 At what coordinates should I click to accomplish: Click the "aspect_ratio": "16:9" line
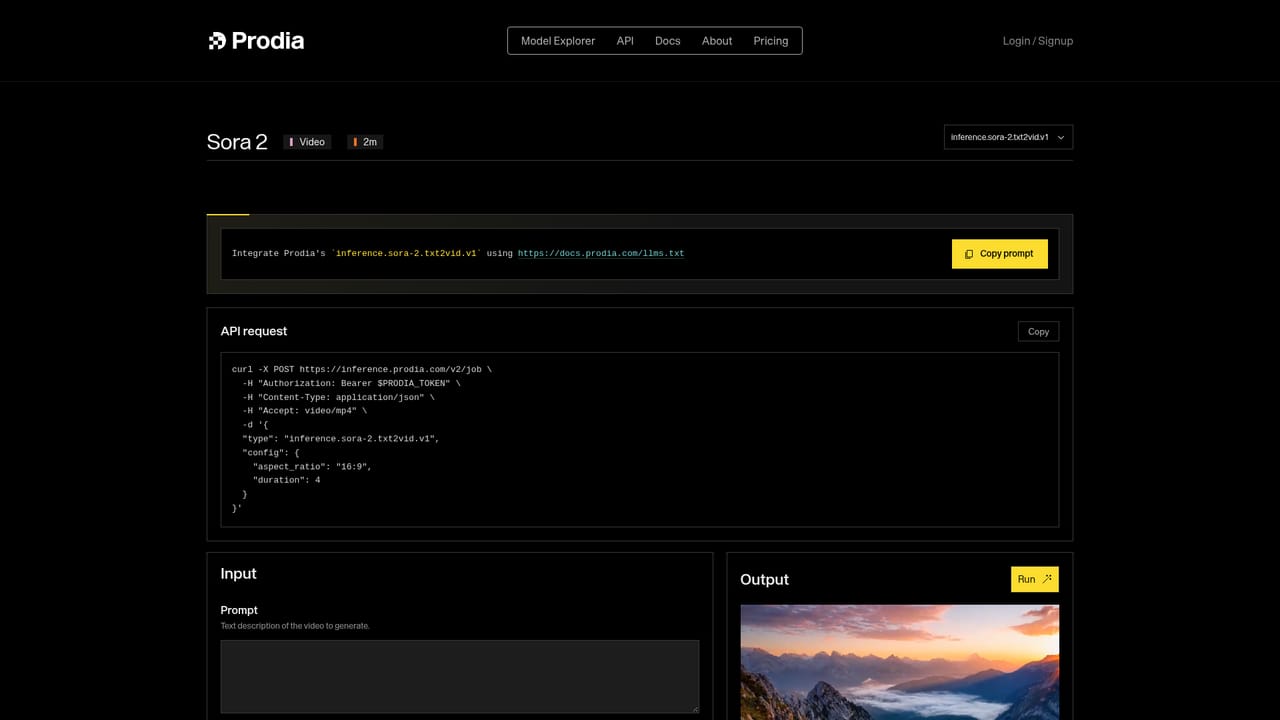[x=312, y=466]
